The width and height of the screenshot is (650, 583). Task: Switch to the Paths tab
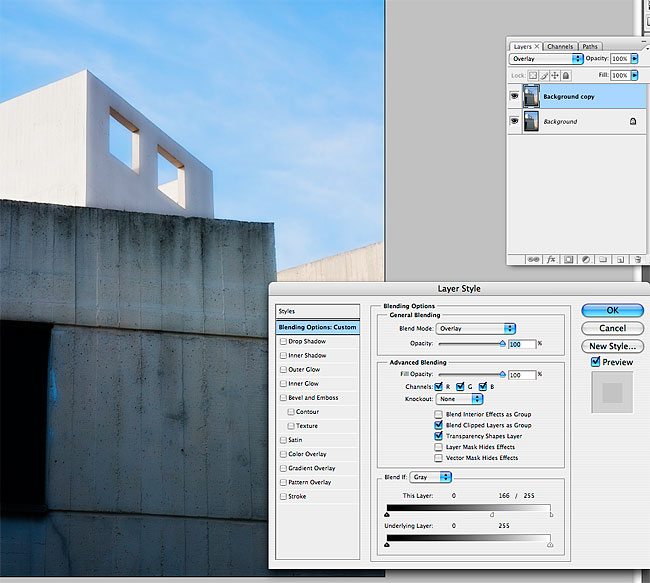click(x=590, y=46)
